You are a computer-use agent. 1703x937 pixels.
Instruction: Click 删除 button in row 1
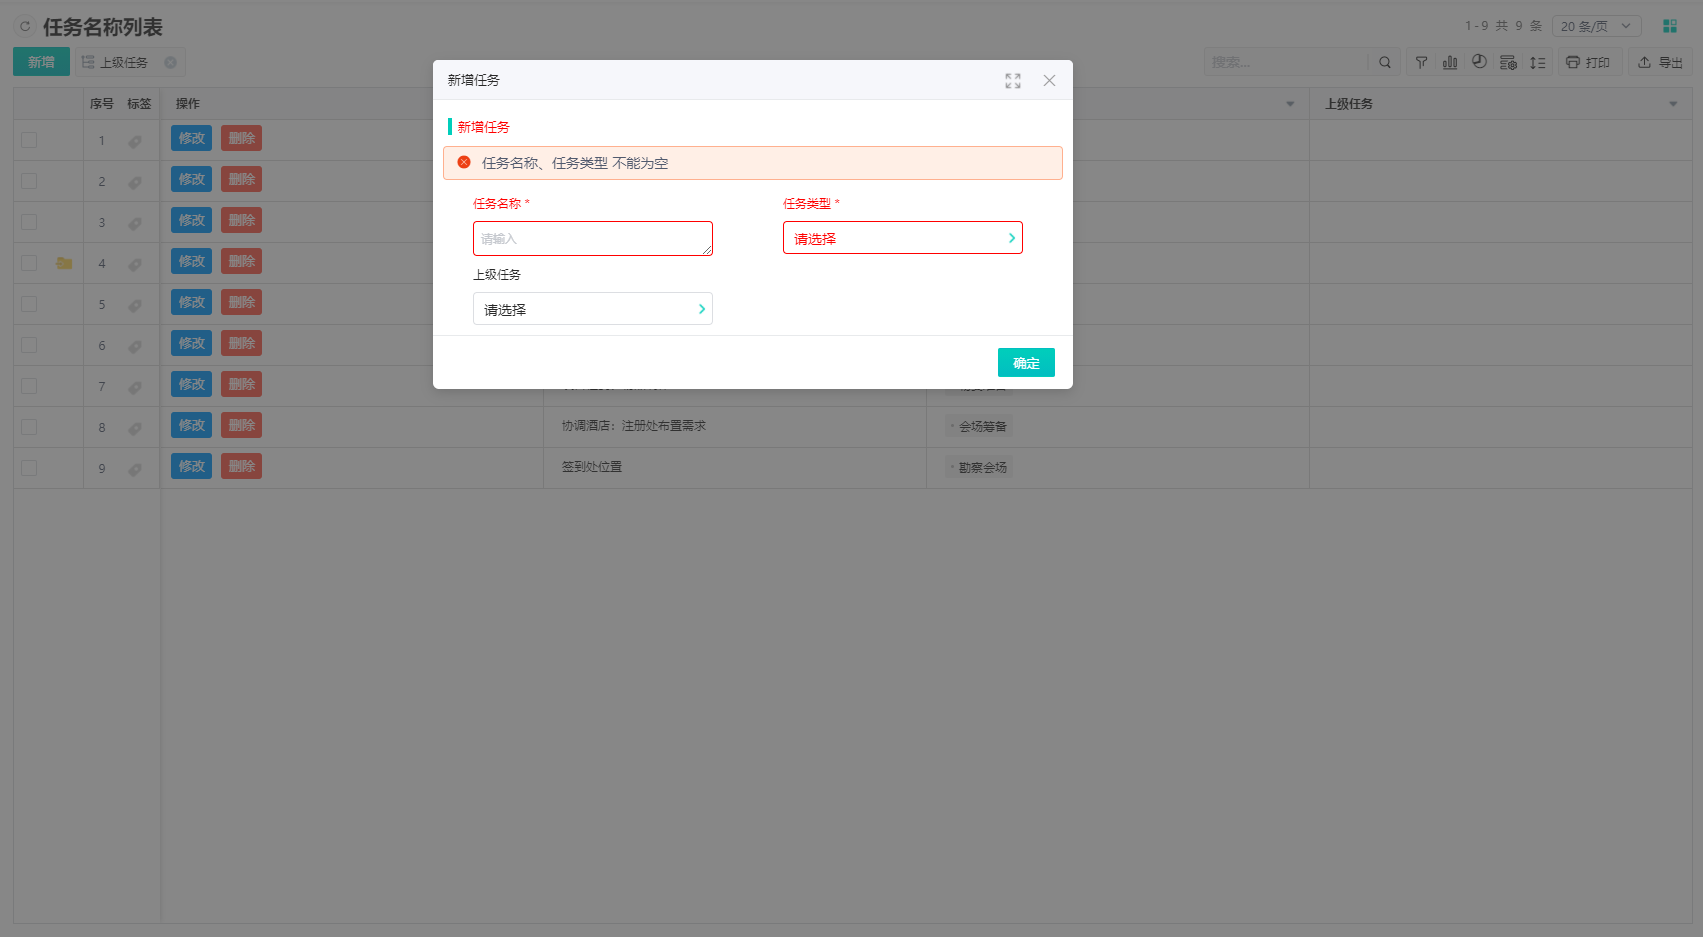241,139
